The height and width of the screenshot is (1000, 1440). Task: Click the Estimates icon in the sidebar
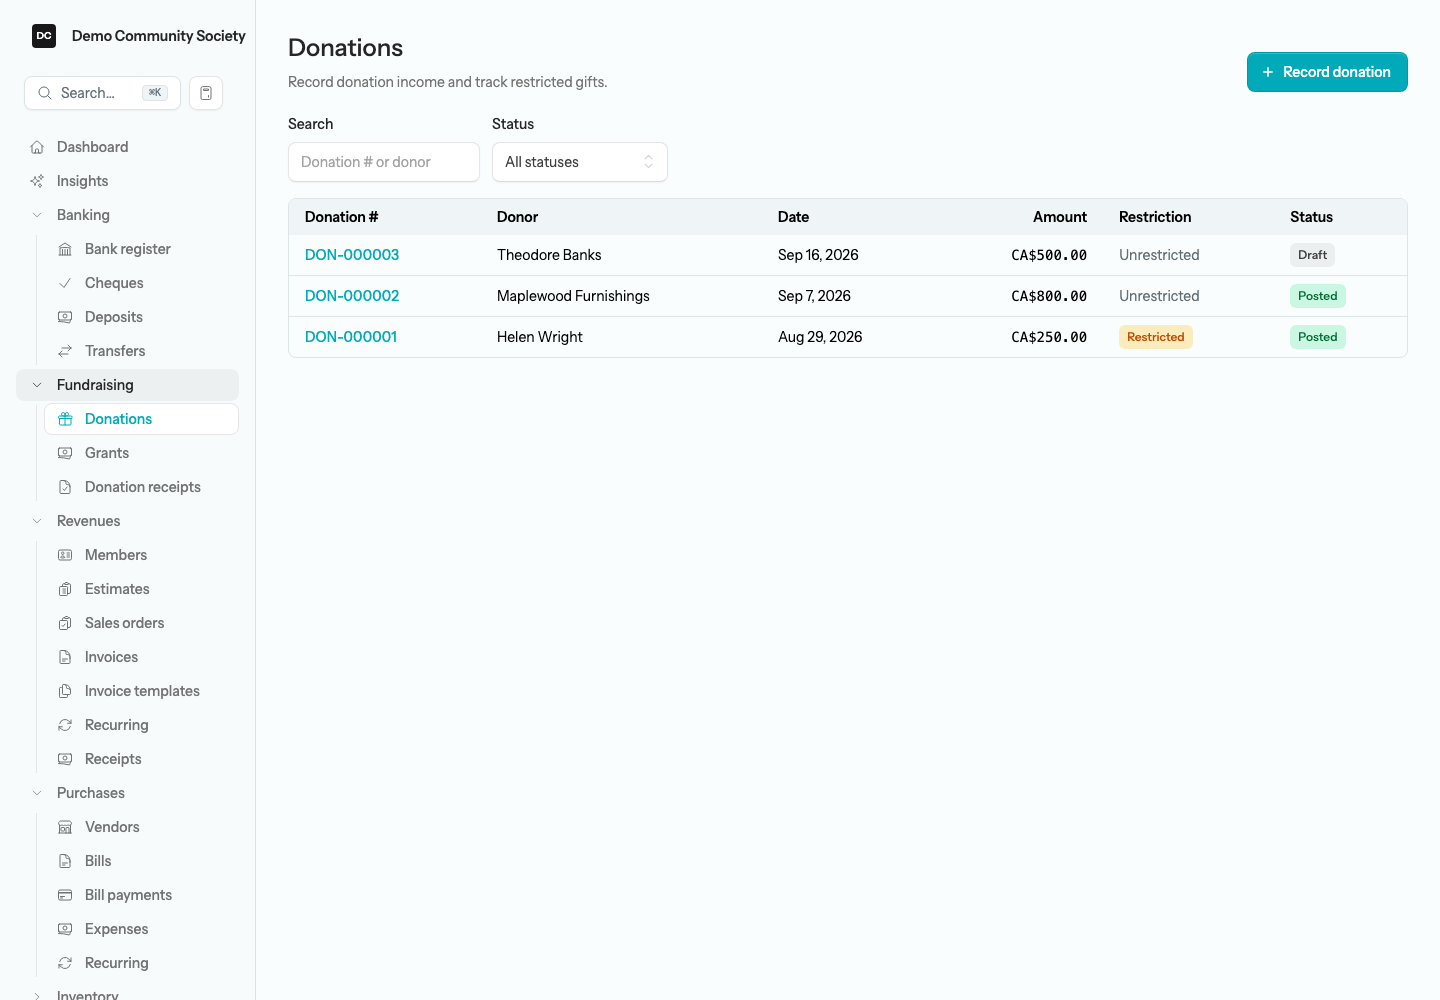coord(65,589)
